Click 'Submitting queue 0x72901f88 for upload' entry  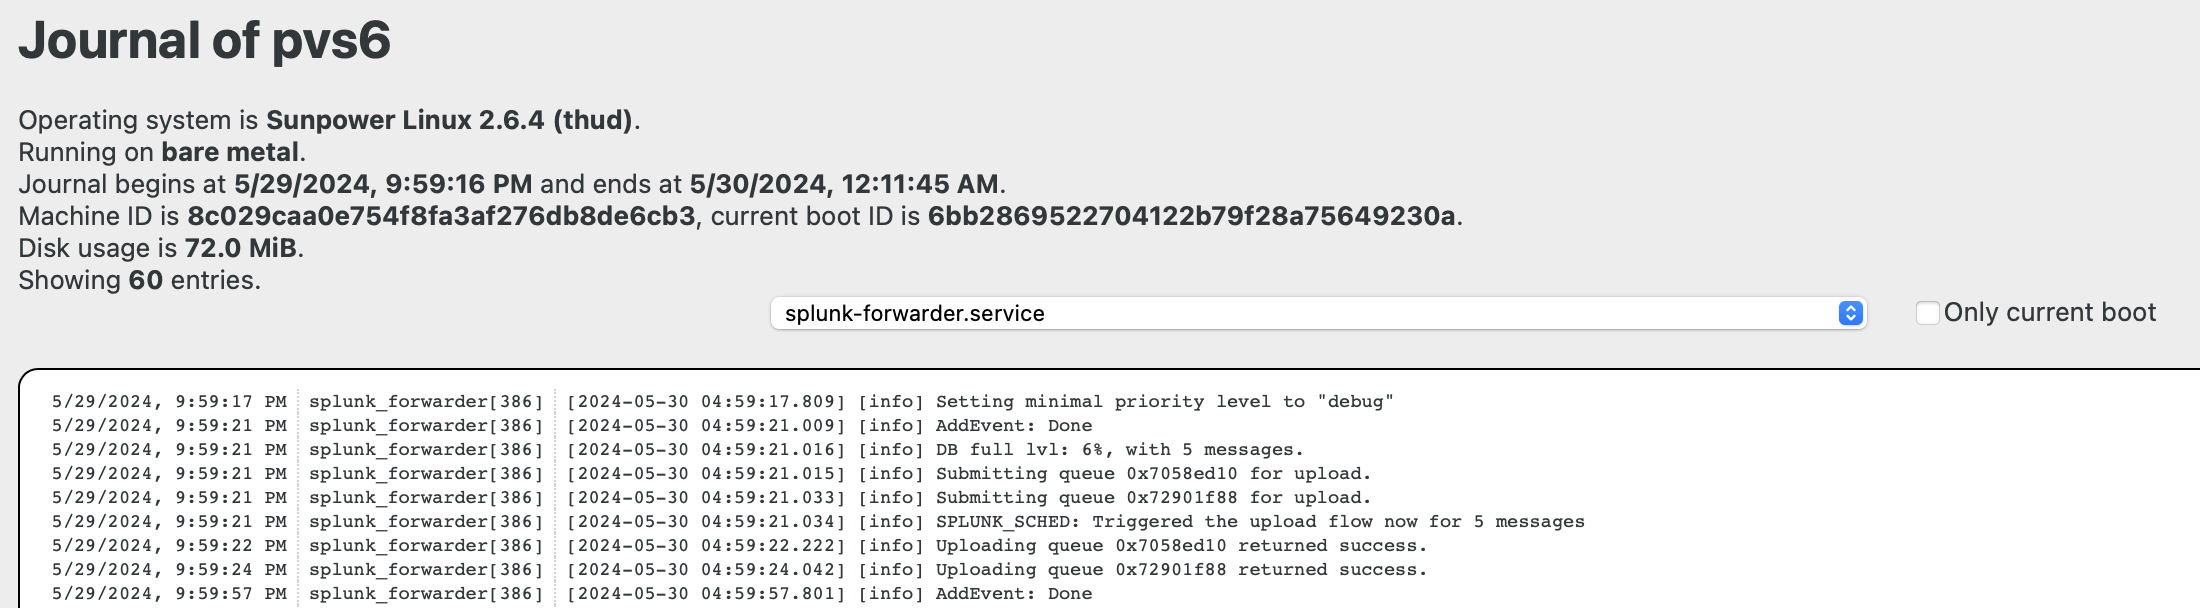click(1152, 498)
